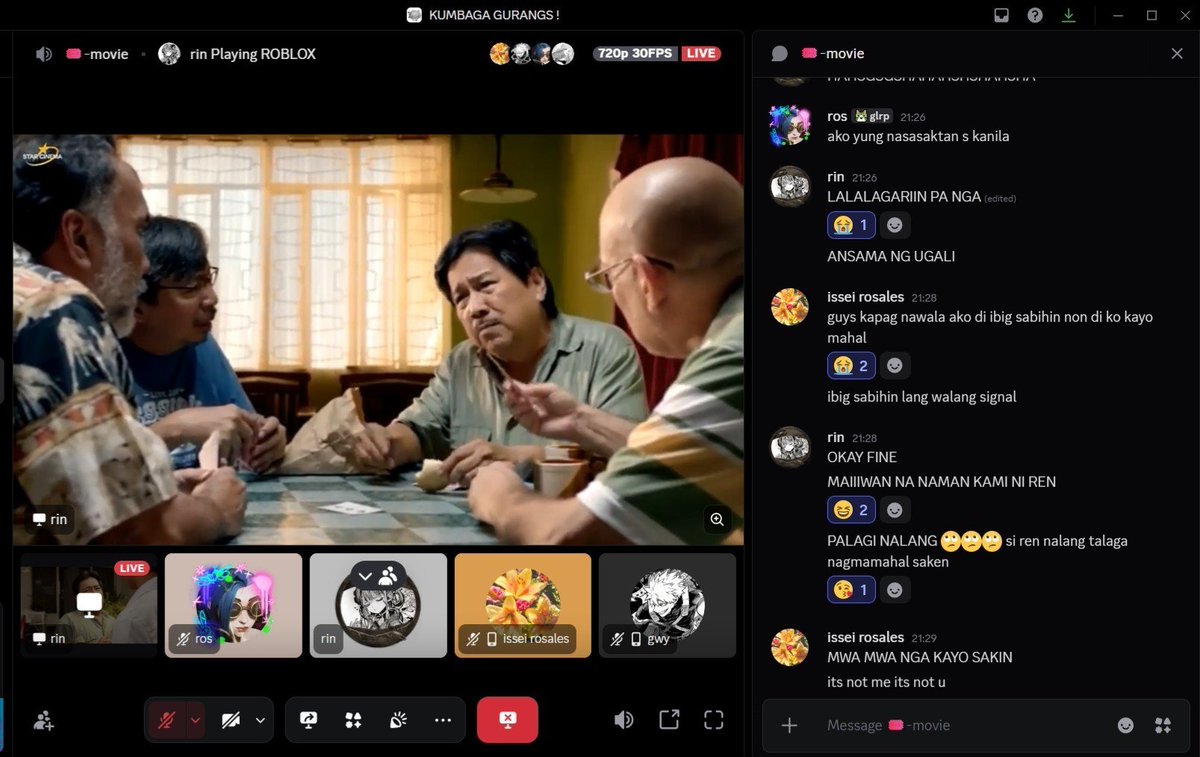Screen dimensions: 1200x757
Task: Select issei rosales participant tile
Action: [523, 605]
